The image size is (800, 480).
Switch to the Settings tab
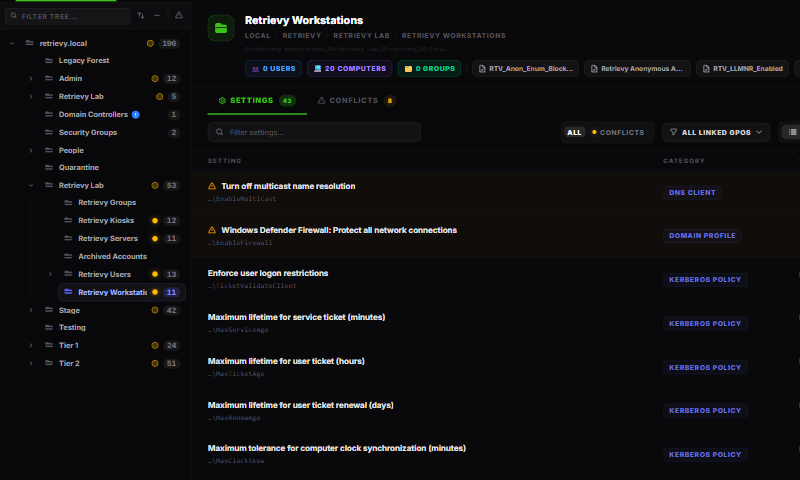[257, 100]
